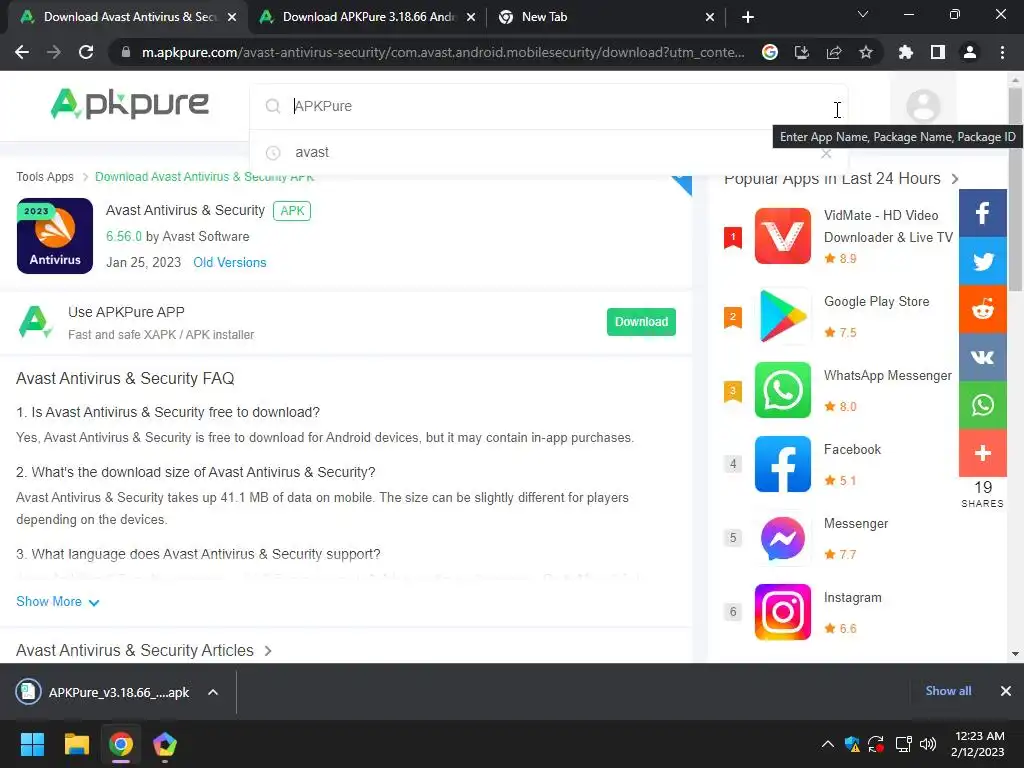1024x768 pixels.
Task: Click the Windows Security tray icon
Action: tap(852, 744)
